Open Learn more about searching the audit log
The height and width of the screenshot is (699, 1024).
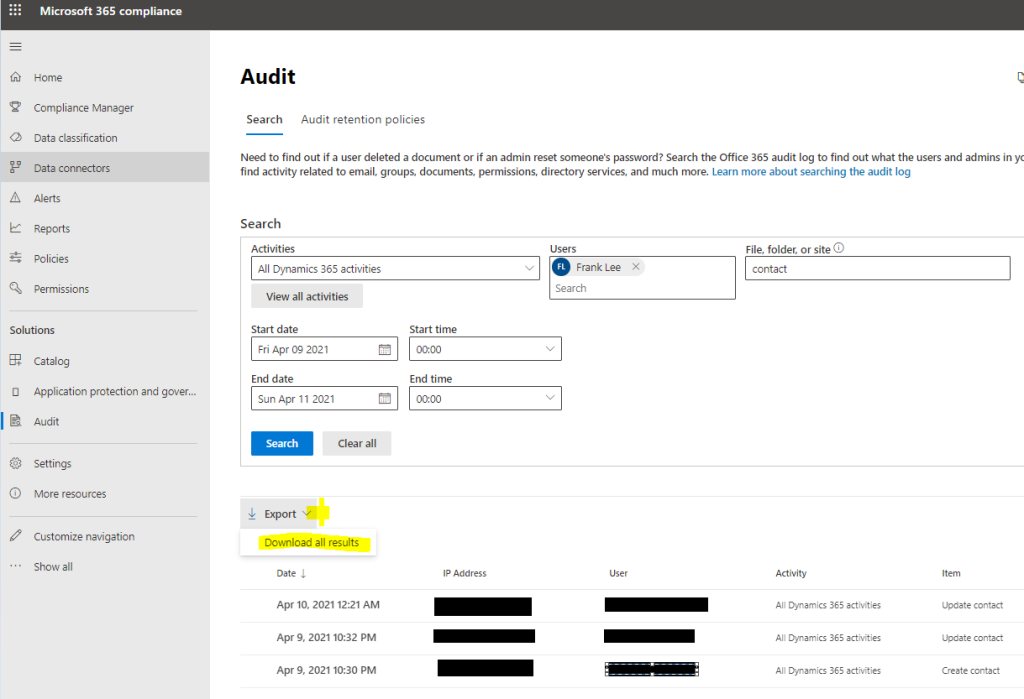811,172
